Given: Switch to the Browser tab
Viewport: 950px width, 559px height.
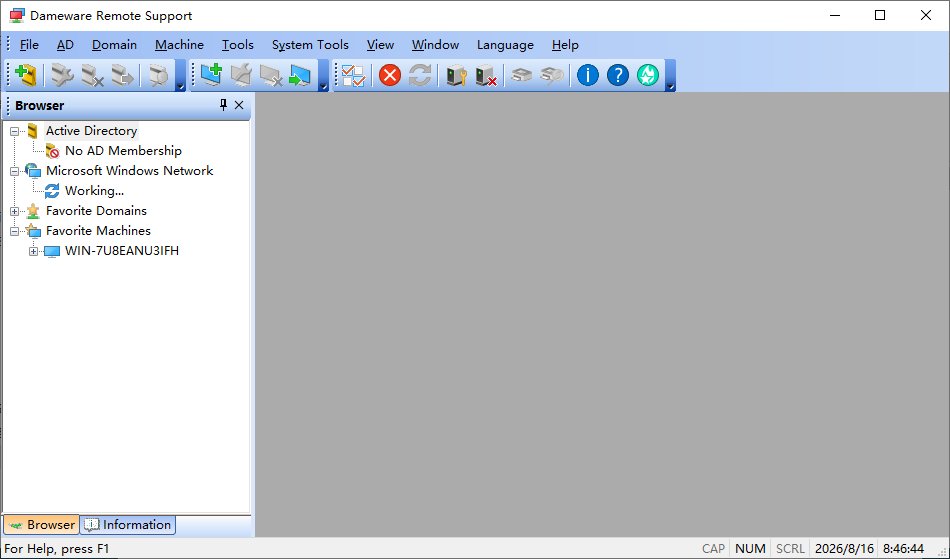Looking at the screenshot, I should pyautogui.click(x=41, y=524).
